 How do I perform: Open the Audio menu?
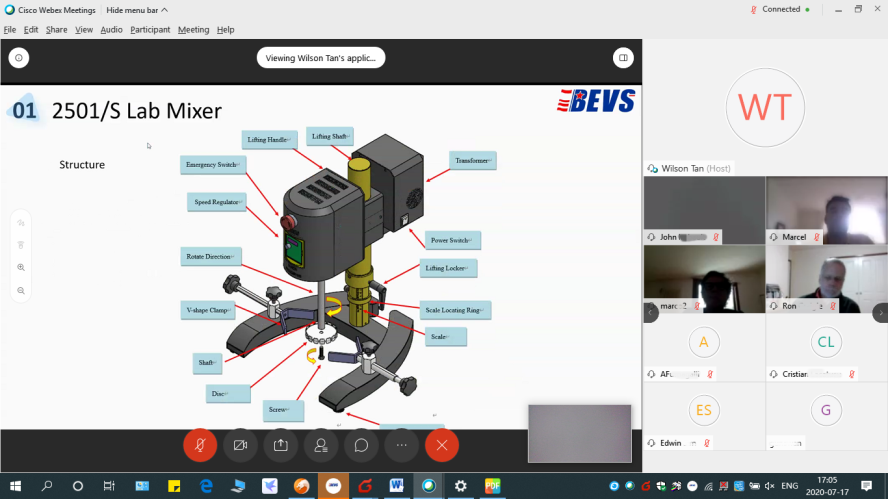[112, 29]
